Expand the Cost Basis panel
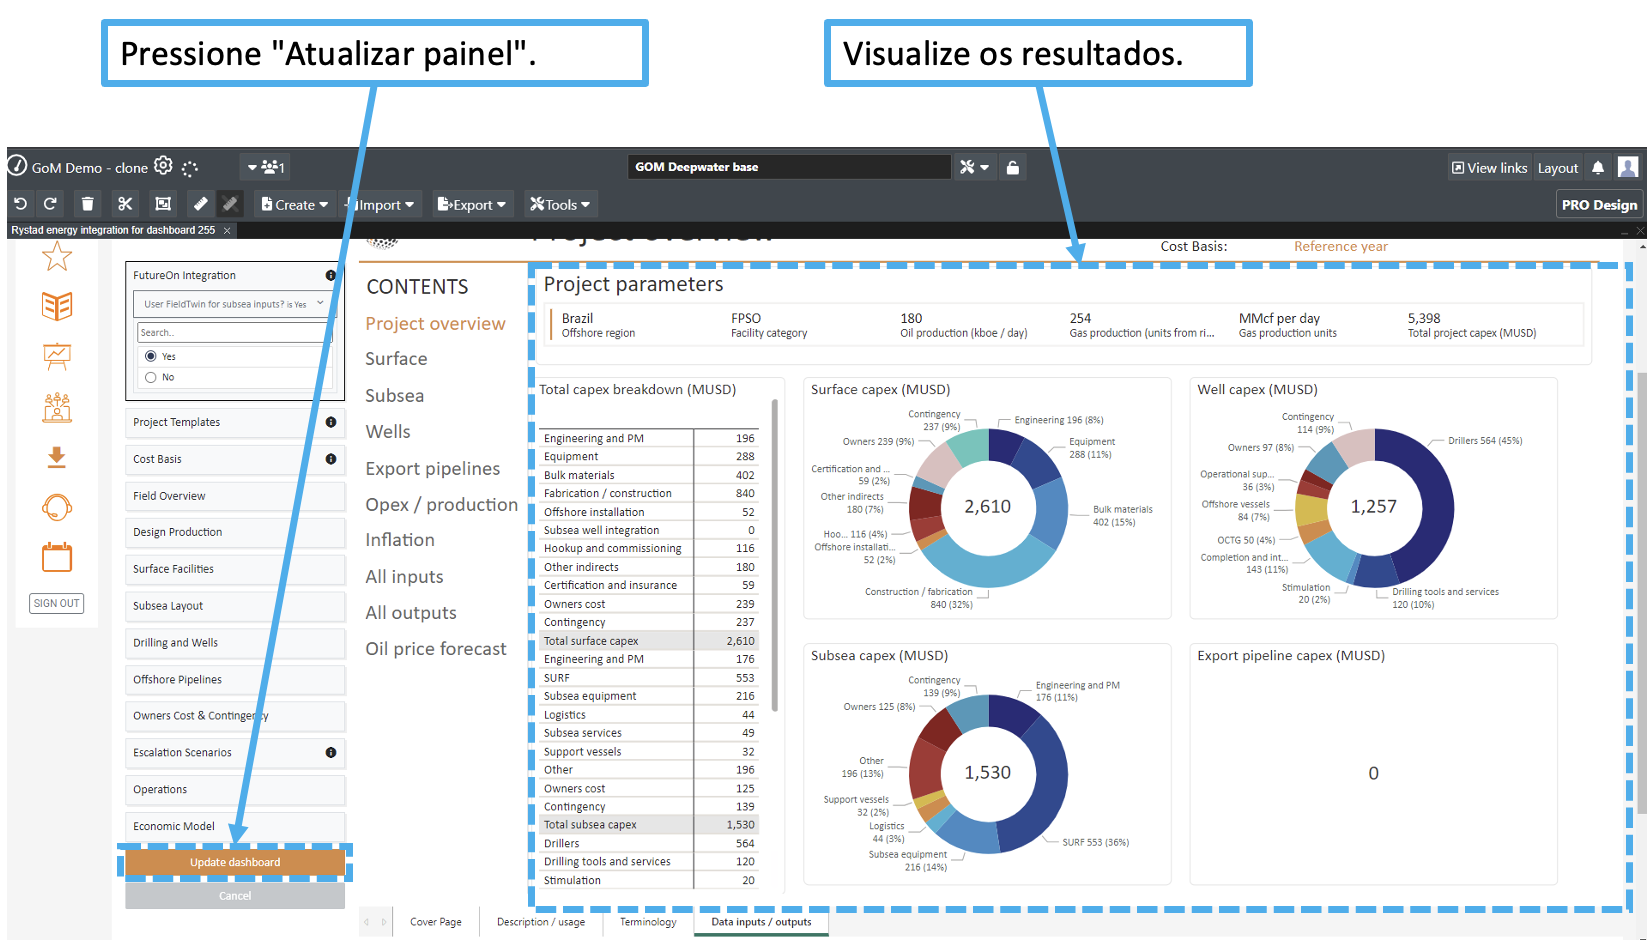The width and height of the screenshot is (1652, 944). click(x=235, y=459)
